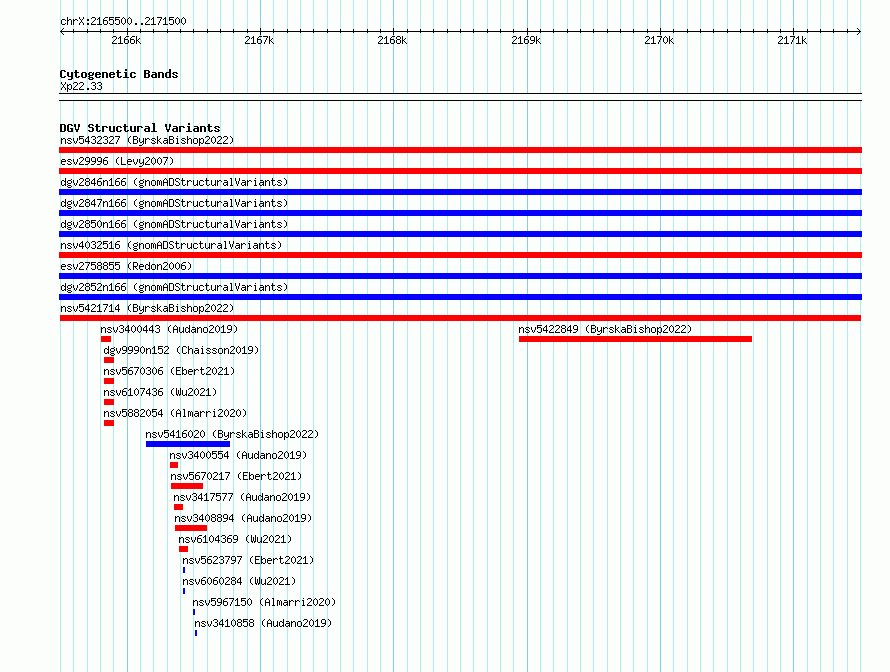
Task: Click the blue bar under dgv2846n166
Action: tap(460, 192)
